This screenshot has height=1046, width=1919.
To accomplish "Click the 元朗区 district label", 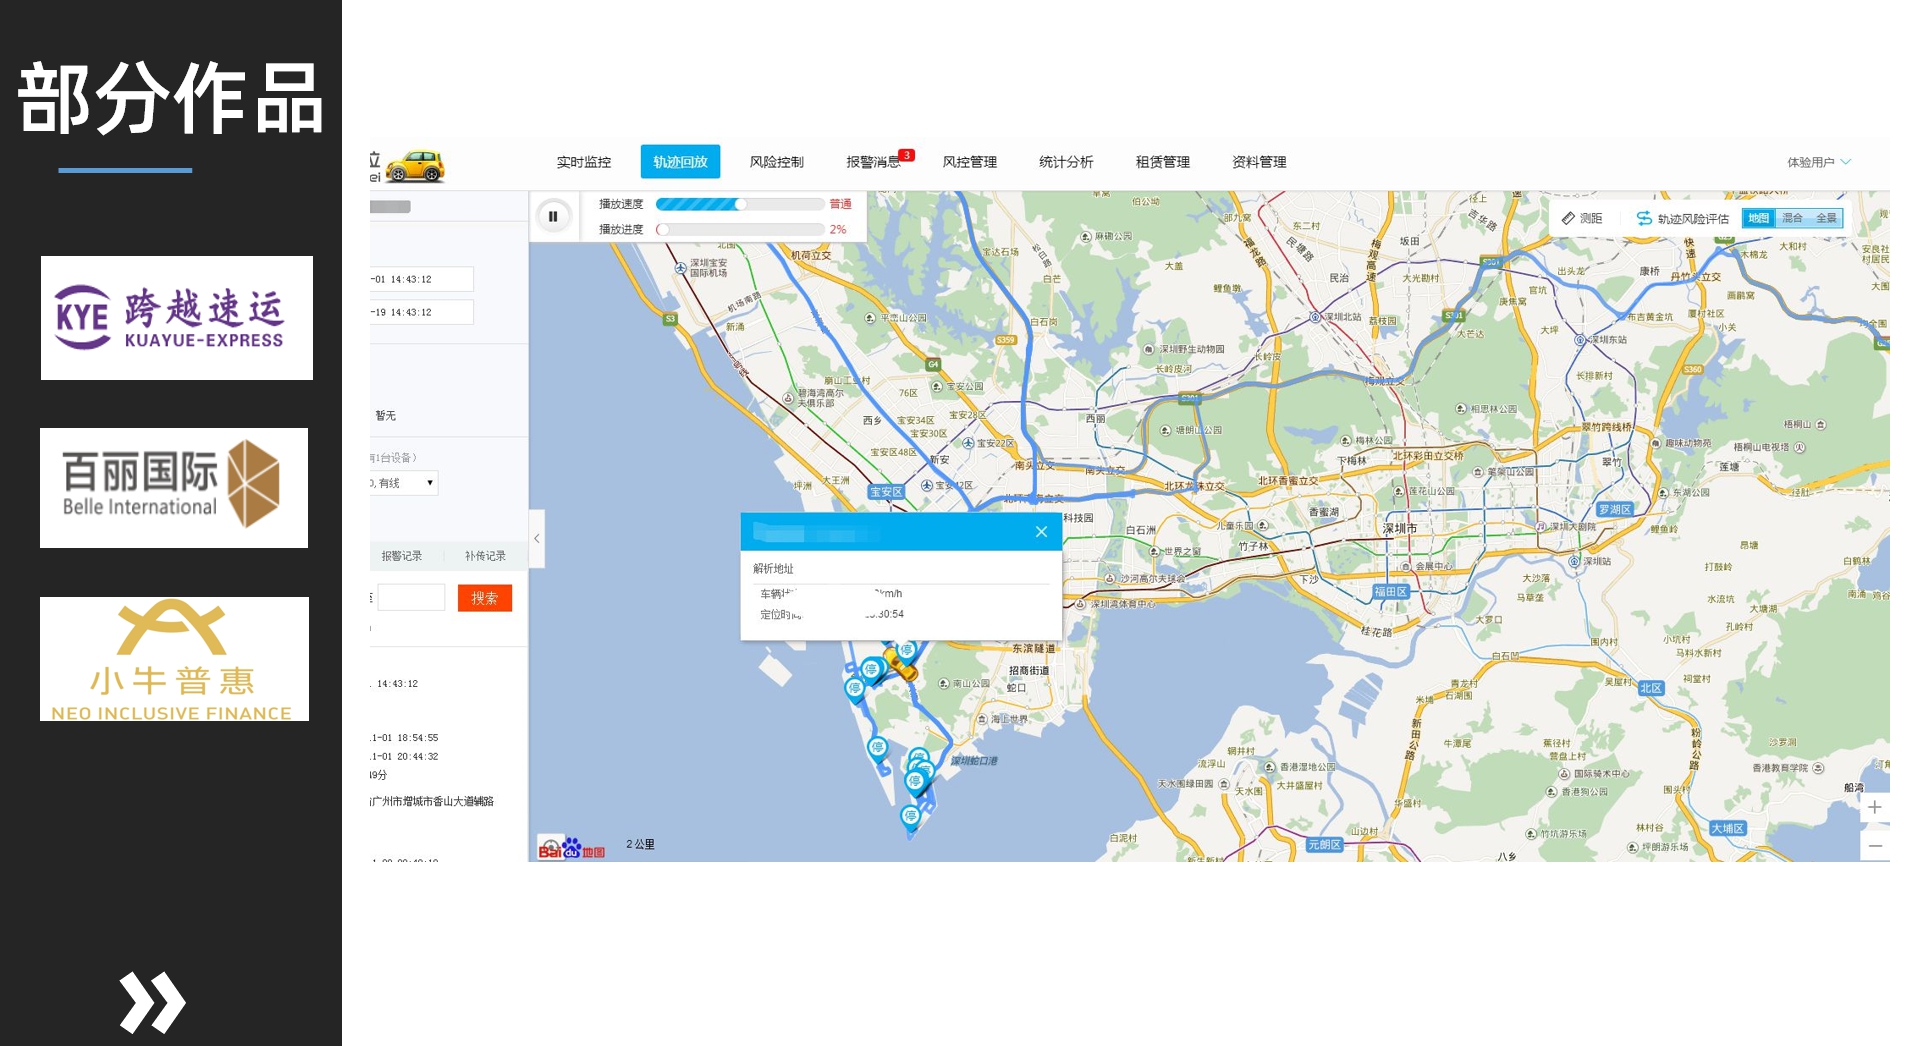I will (x=1324, y=845).
